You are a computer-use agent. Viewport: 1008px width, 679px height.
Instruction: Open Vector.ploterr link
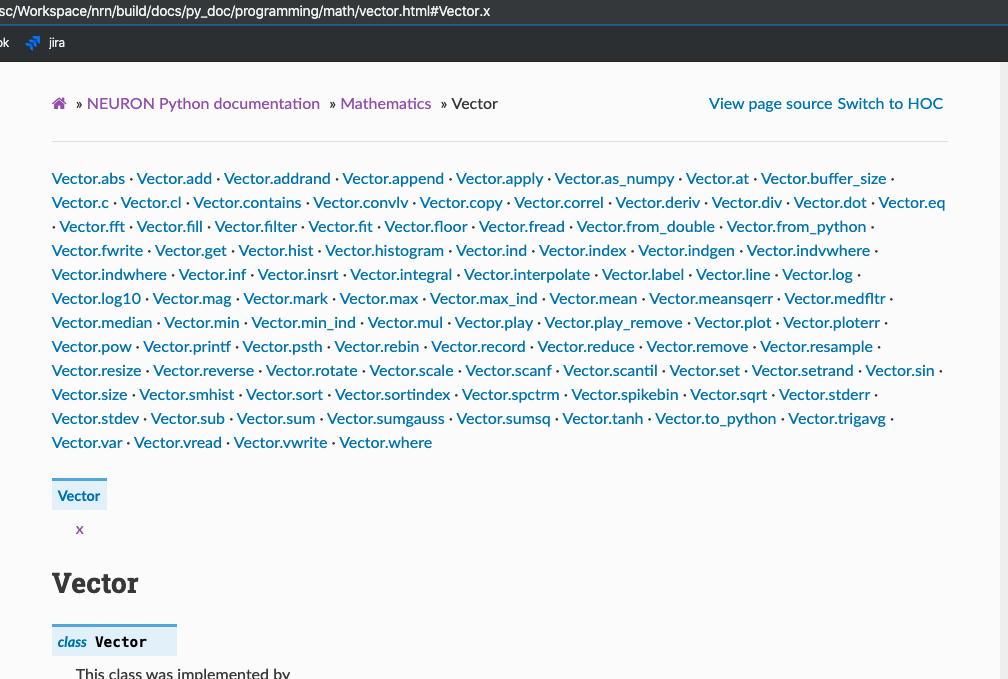pos(831,323)
